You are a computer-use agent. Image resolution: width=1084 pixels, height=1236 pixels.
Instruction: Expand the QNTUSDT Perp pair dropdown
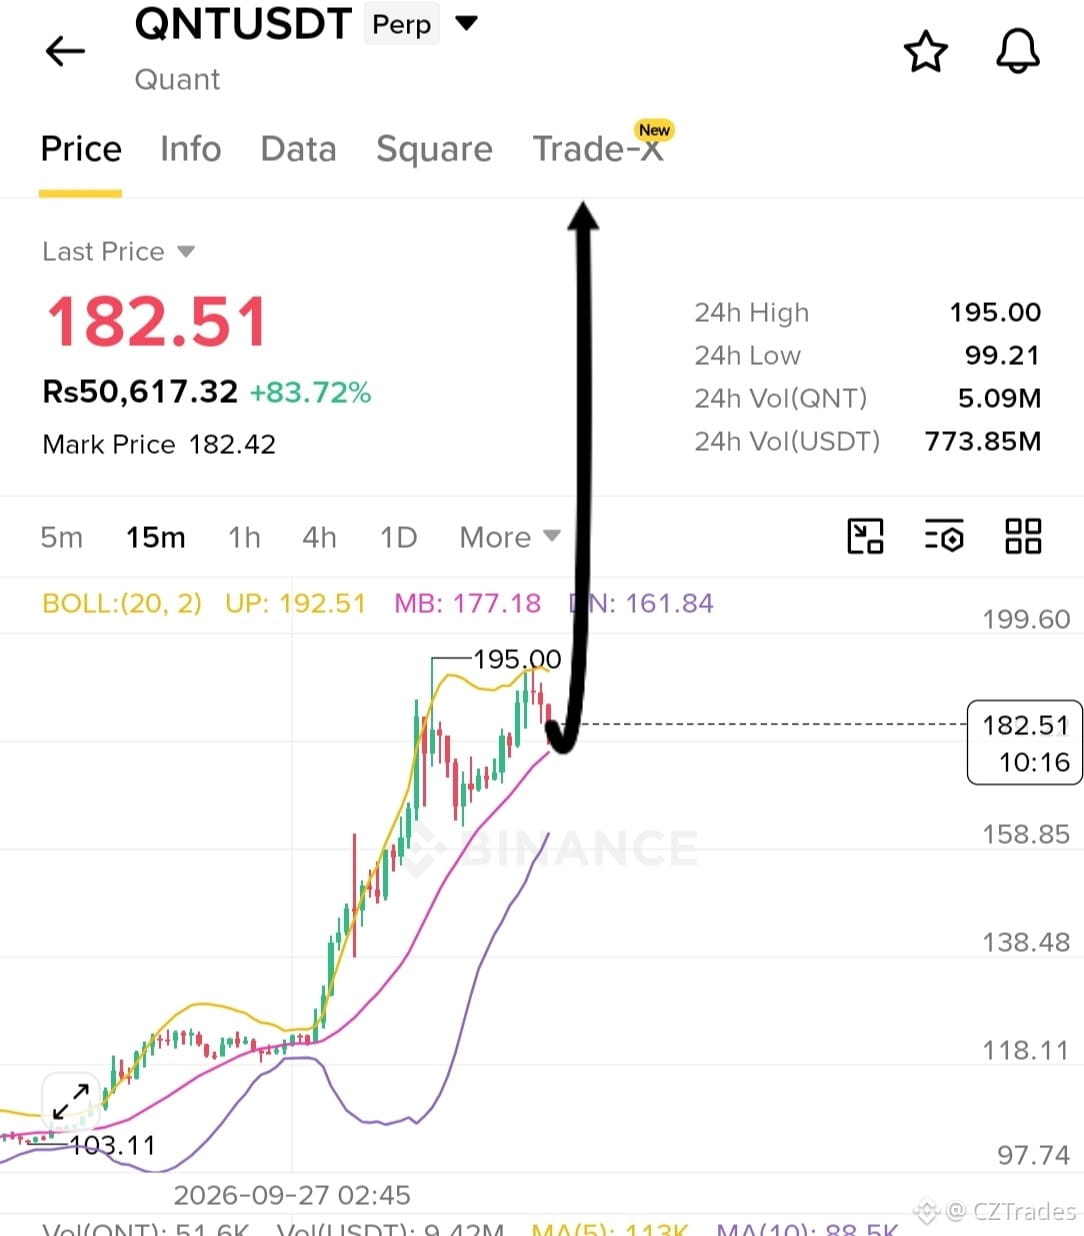pos(466,23)
